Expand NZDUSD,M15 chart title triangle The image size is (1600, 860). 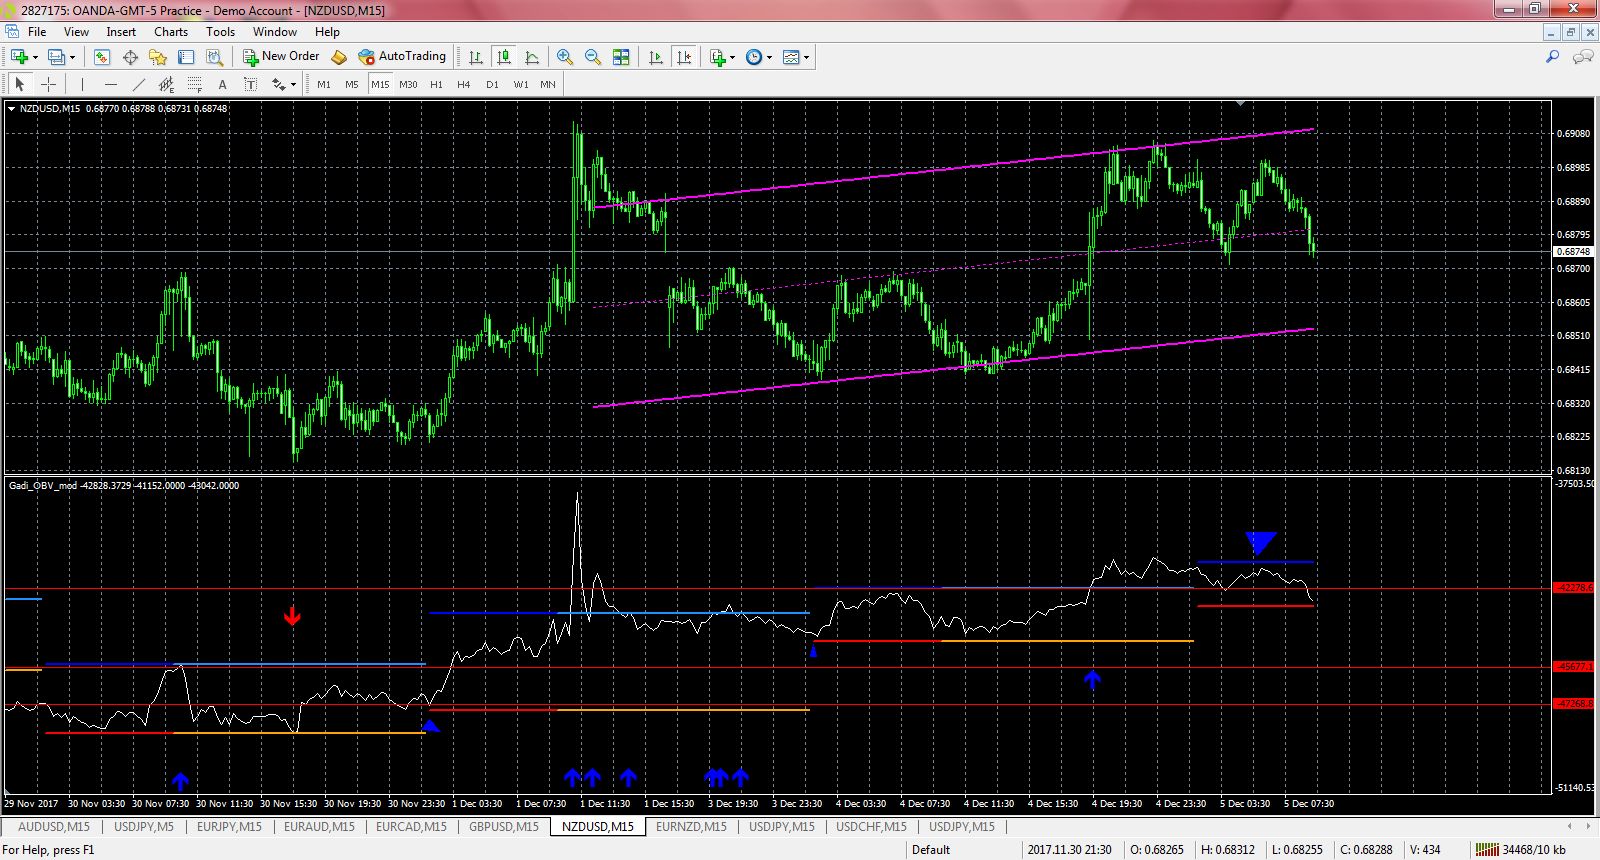coord(12,108)
